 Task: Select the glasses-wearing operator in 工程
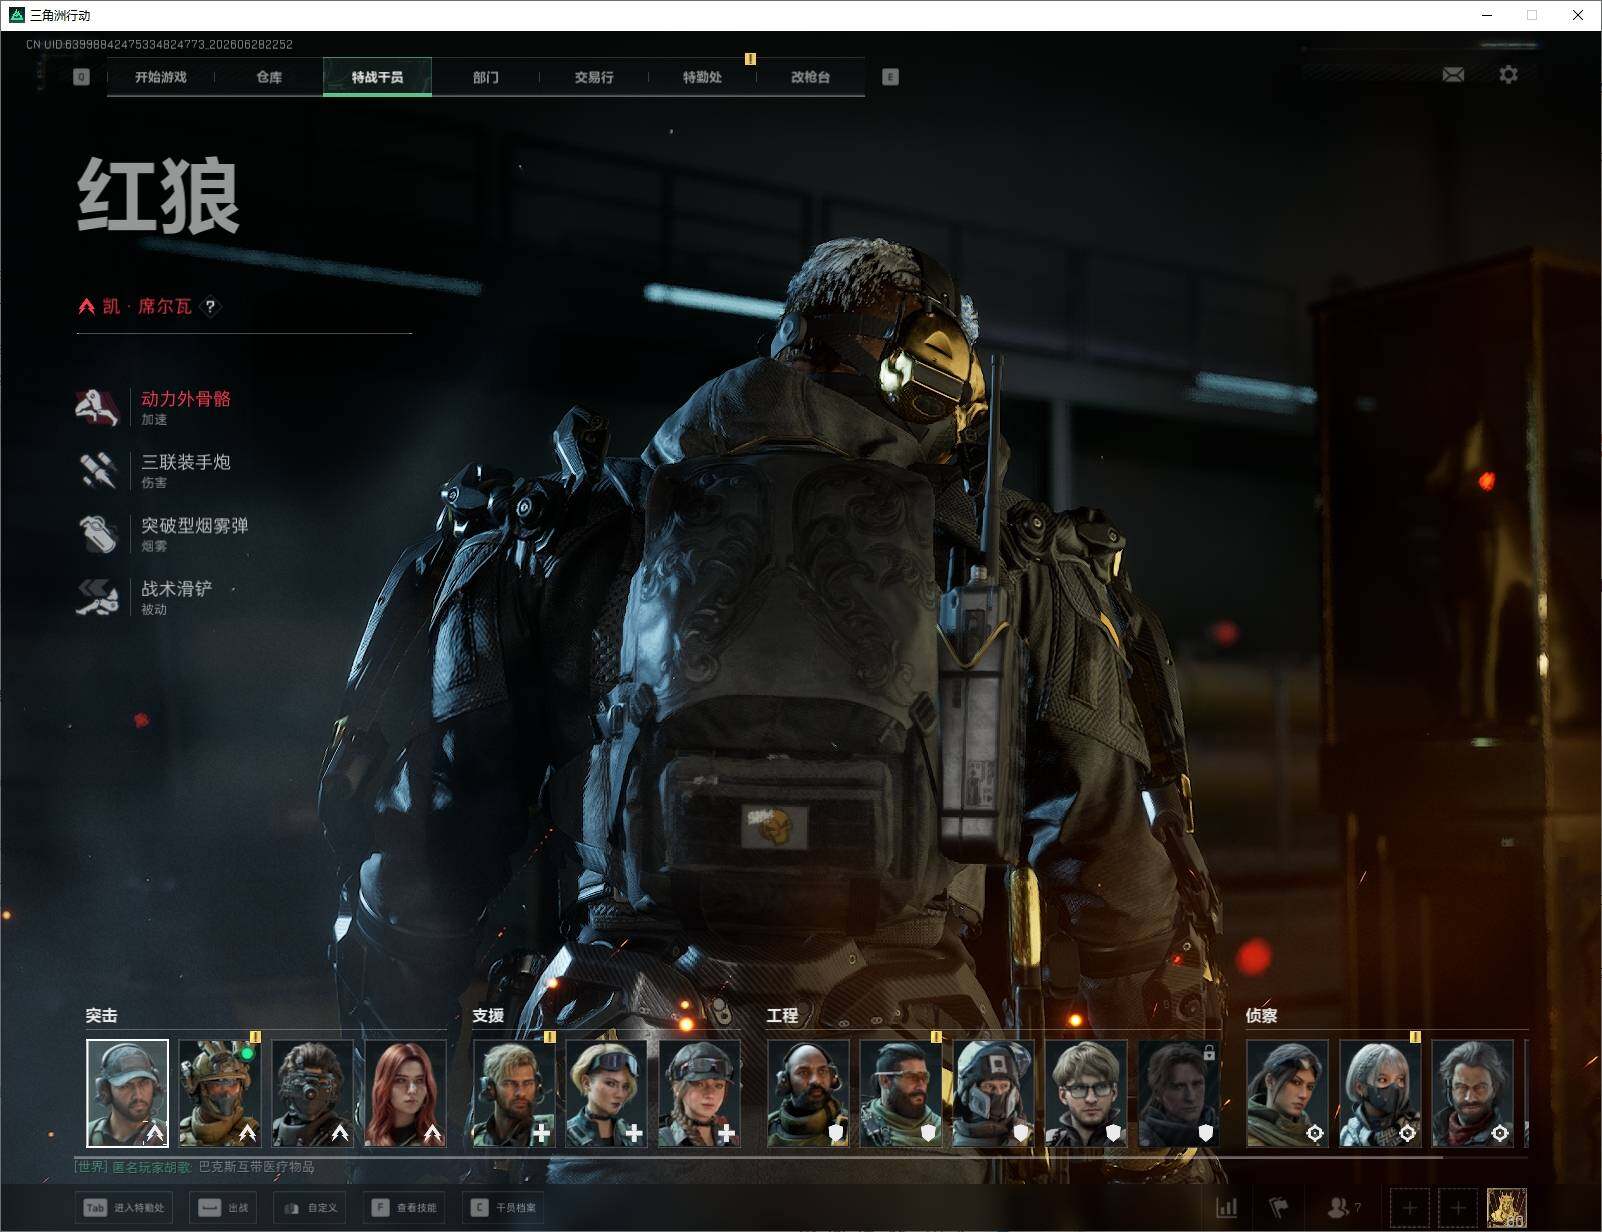1087,1093
